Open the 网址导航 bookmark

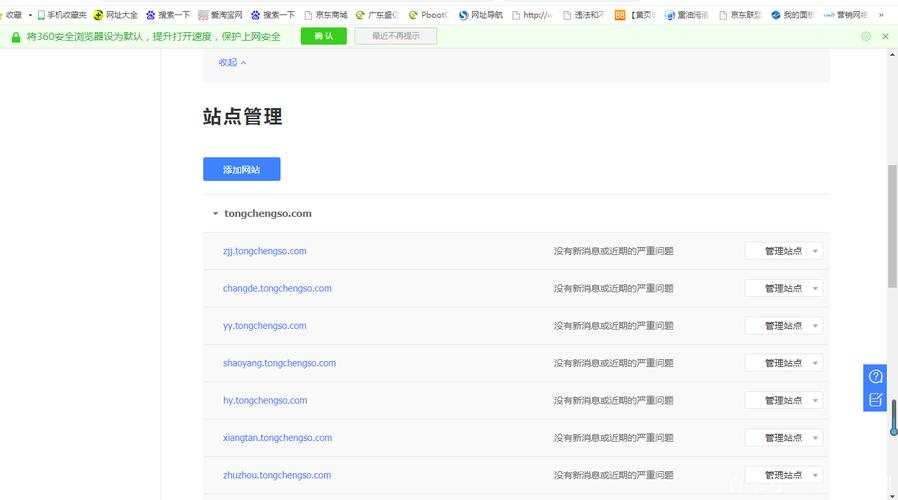point(481,15)
